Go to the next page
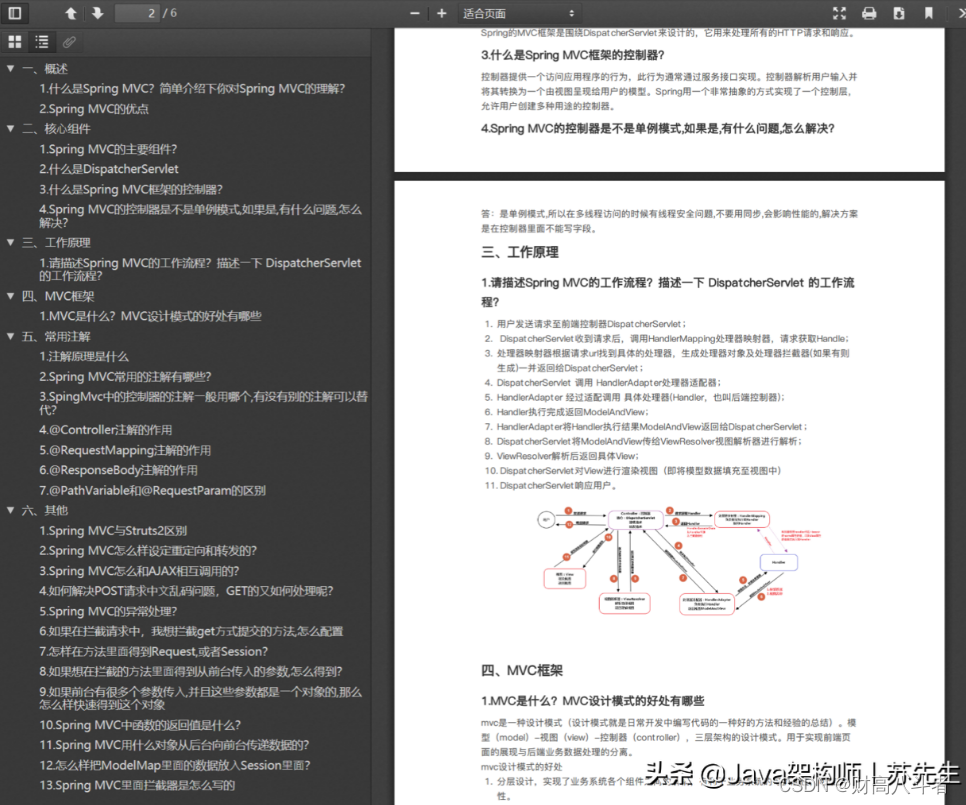The image size is (966, 805). tap(66, 13)
